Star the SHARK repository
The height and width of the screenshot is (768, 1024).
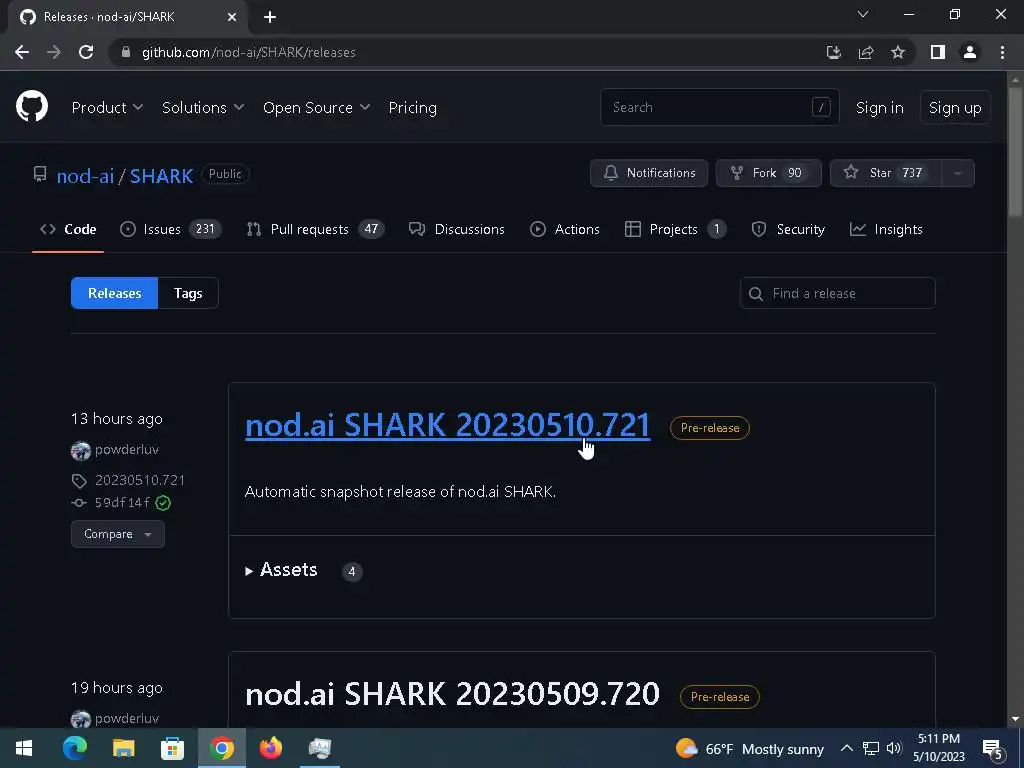pyautogui.click(x=886, y=173)
